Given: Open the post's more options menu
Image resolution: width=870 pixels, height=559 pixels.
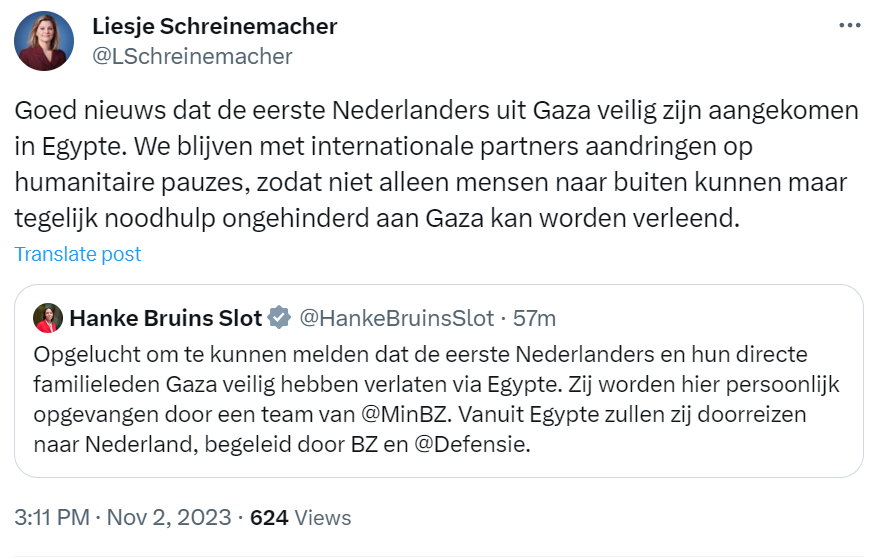Looking at the screenshot, I should [848, 26].
